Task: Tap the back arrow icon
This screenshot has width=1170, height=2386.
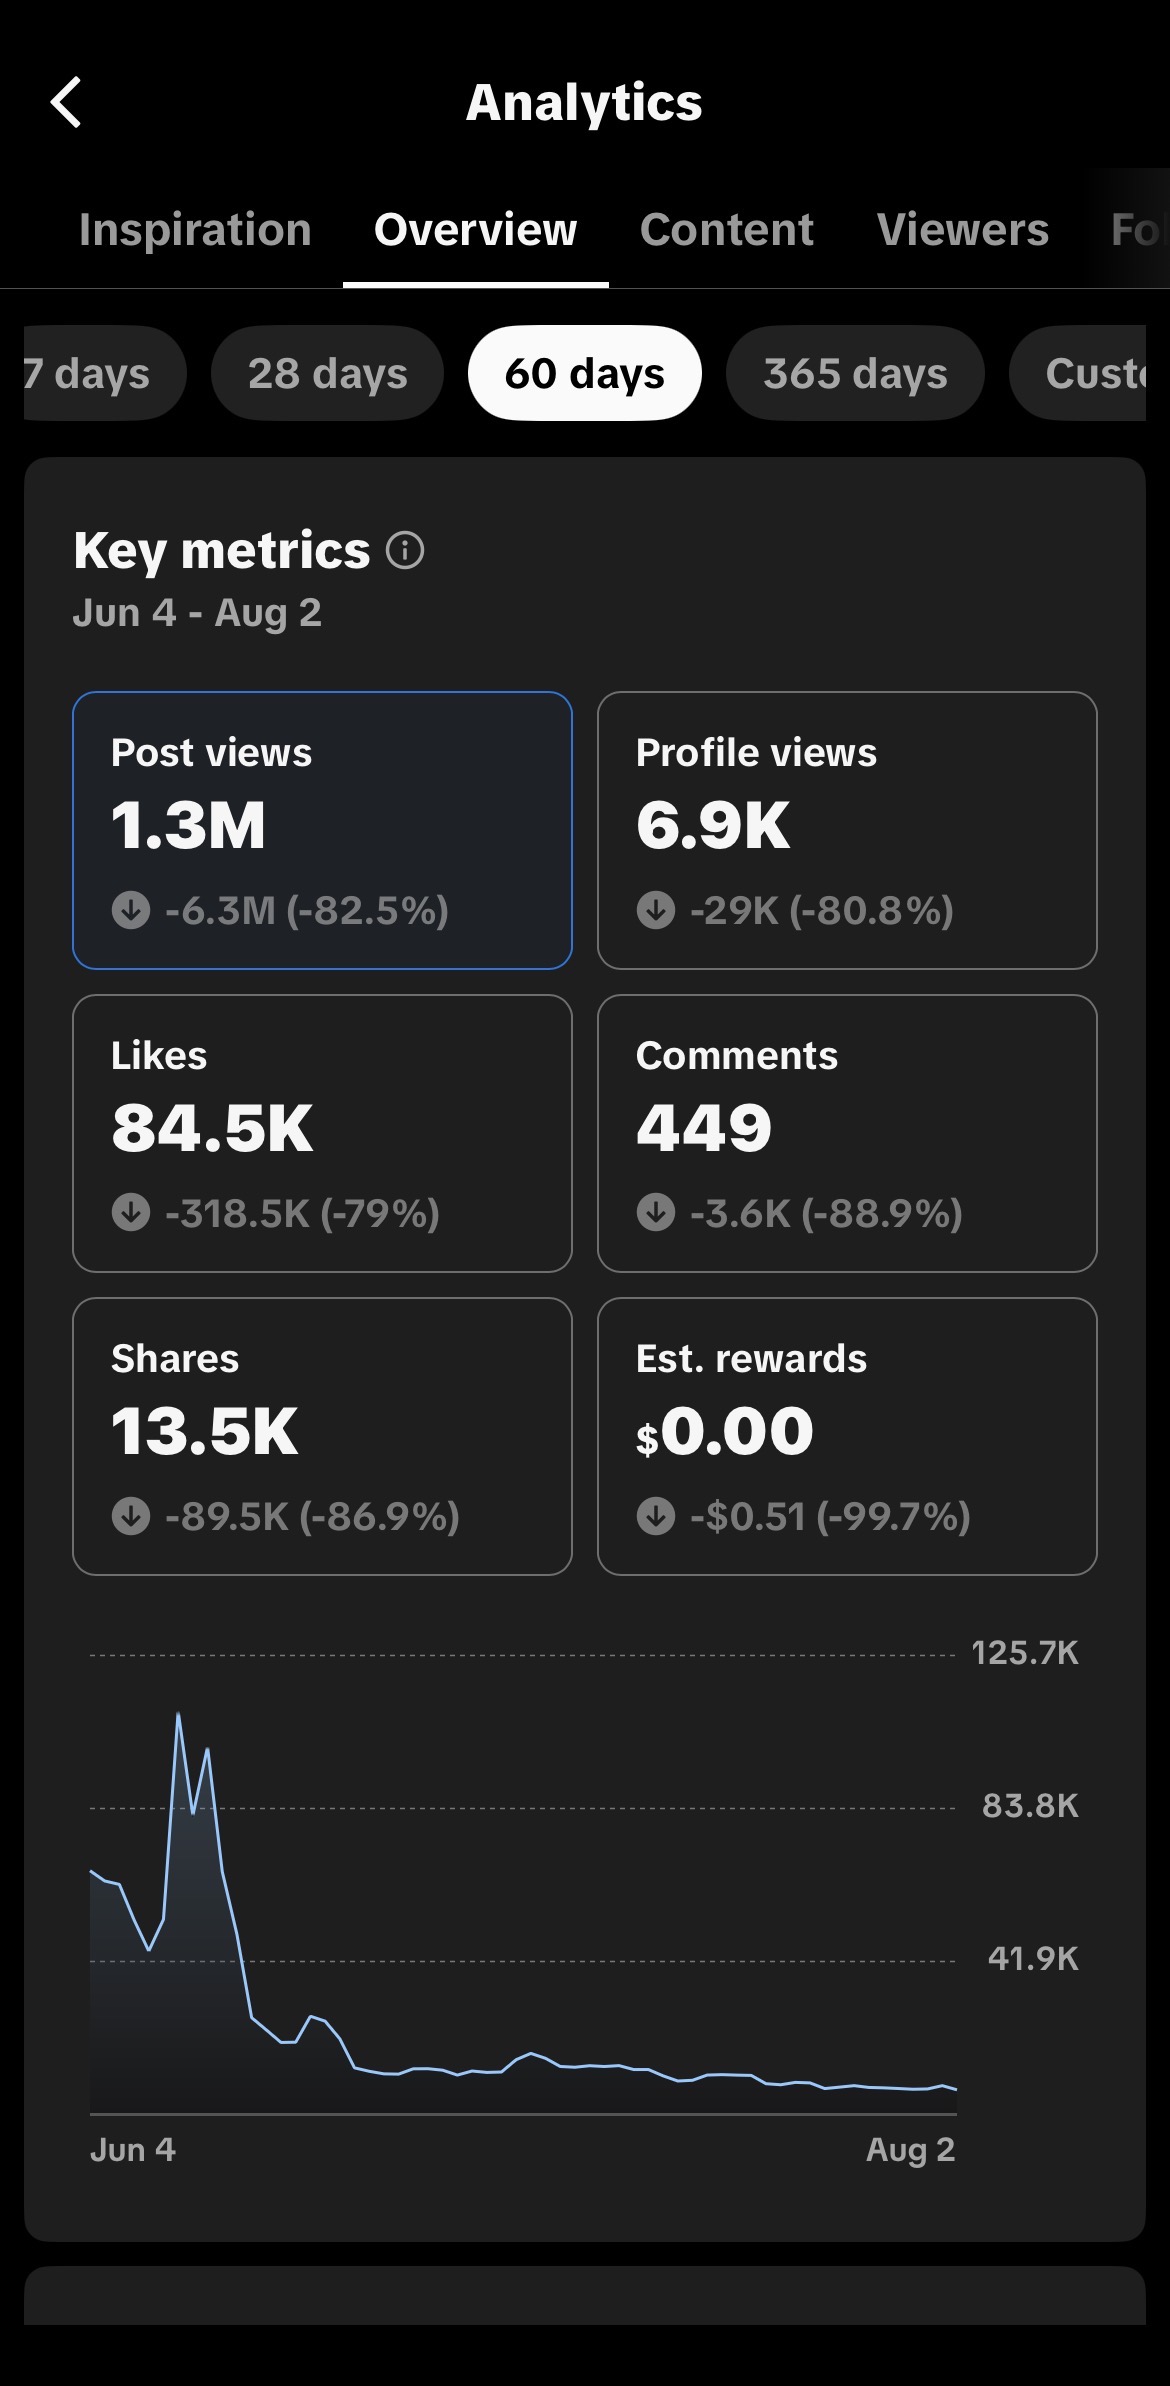Action: point(66,103)
